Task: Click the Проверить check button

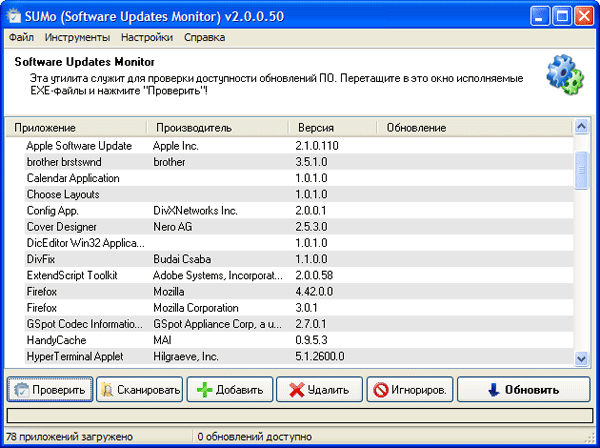Action: coord(50,390)
